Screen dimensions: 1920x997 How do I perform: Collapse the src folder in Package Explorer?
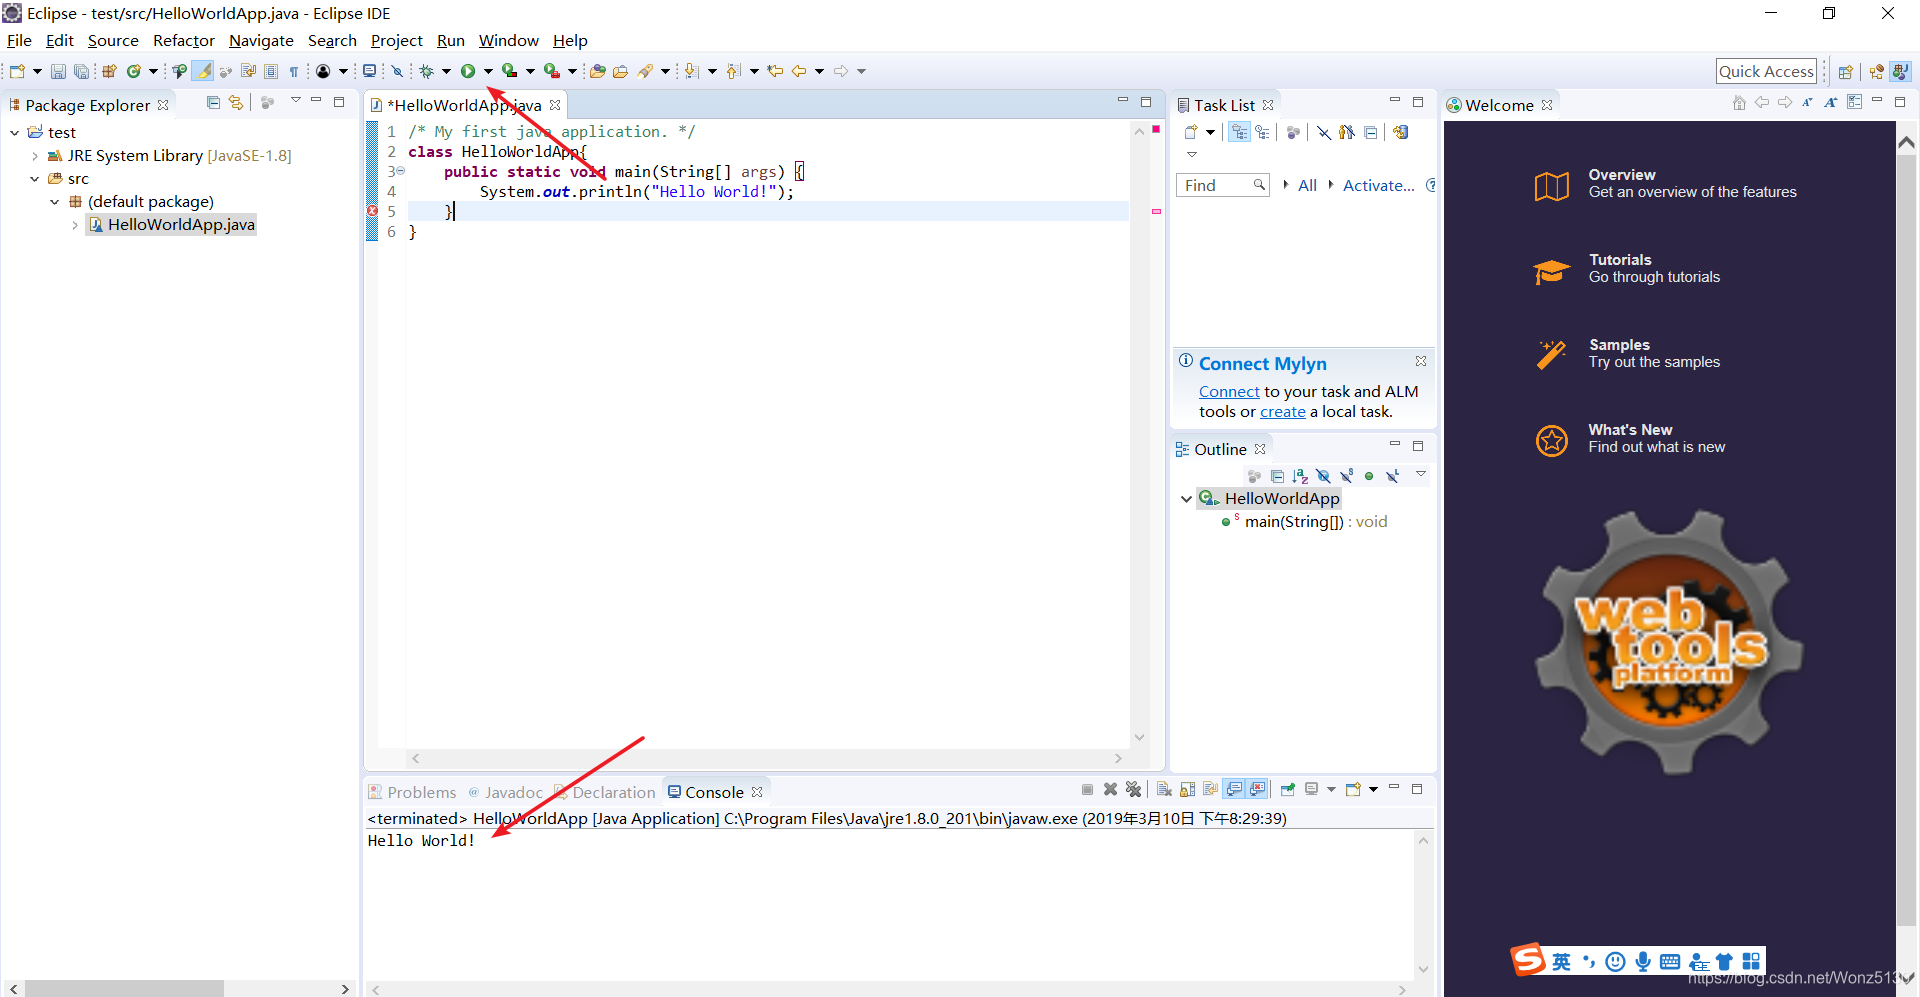coord(36,178)
